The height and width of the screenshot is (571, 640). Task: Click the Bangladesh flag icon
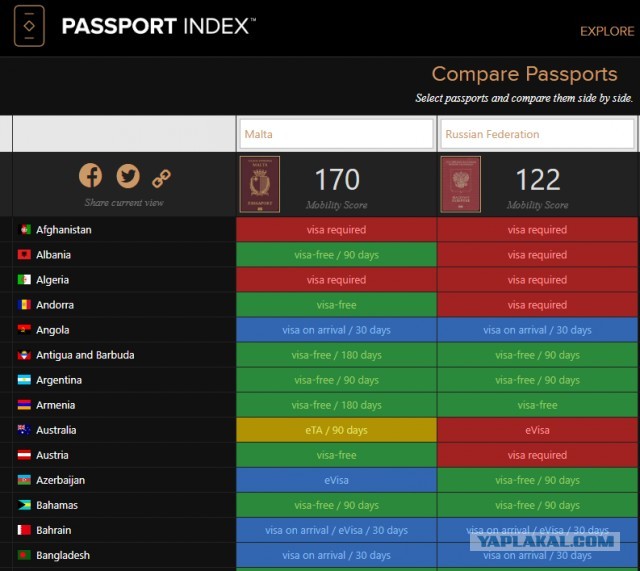click(24, 555)
